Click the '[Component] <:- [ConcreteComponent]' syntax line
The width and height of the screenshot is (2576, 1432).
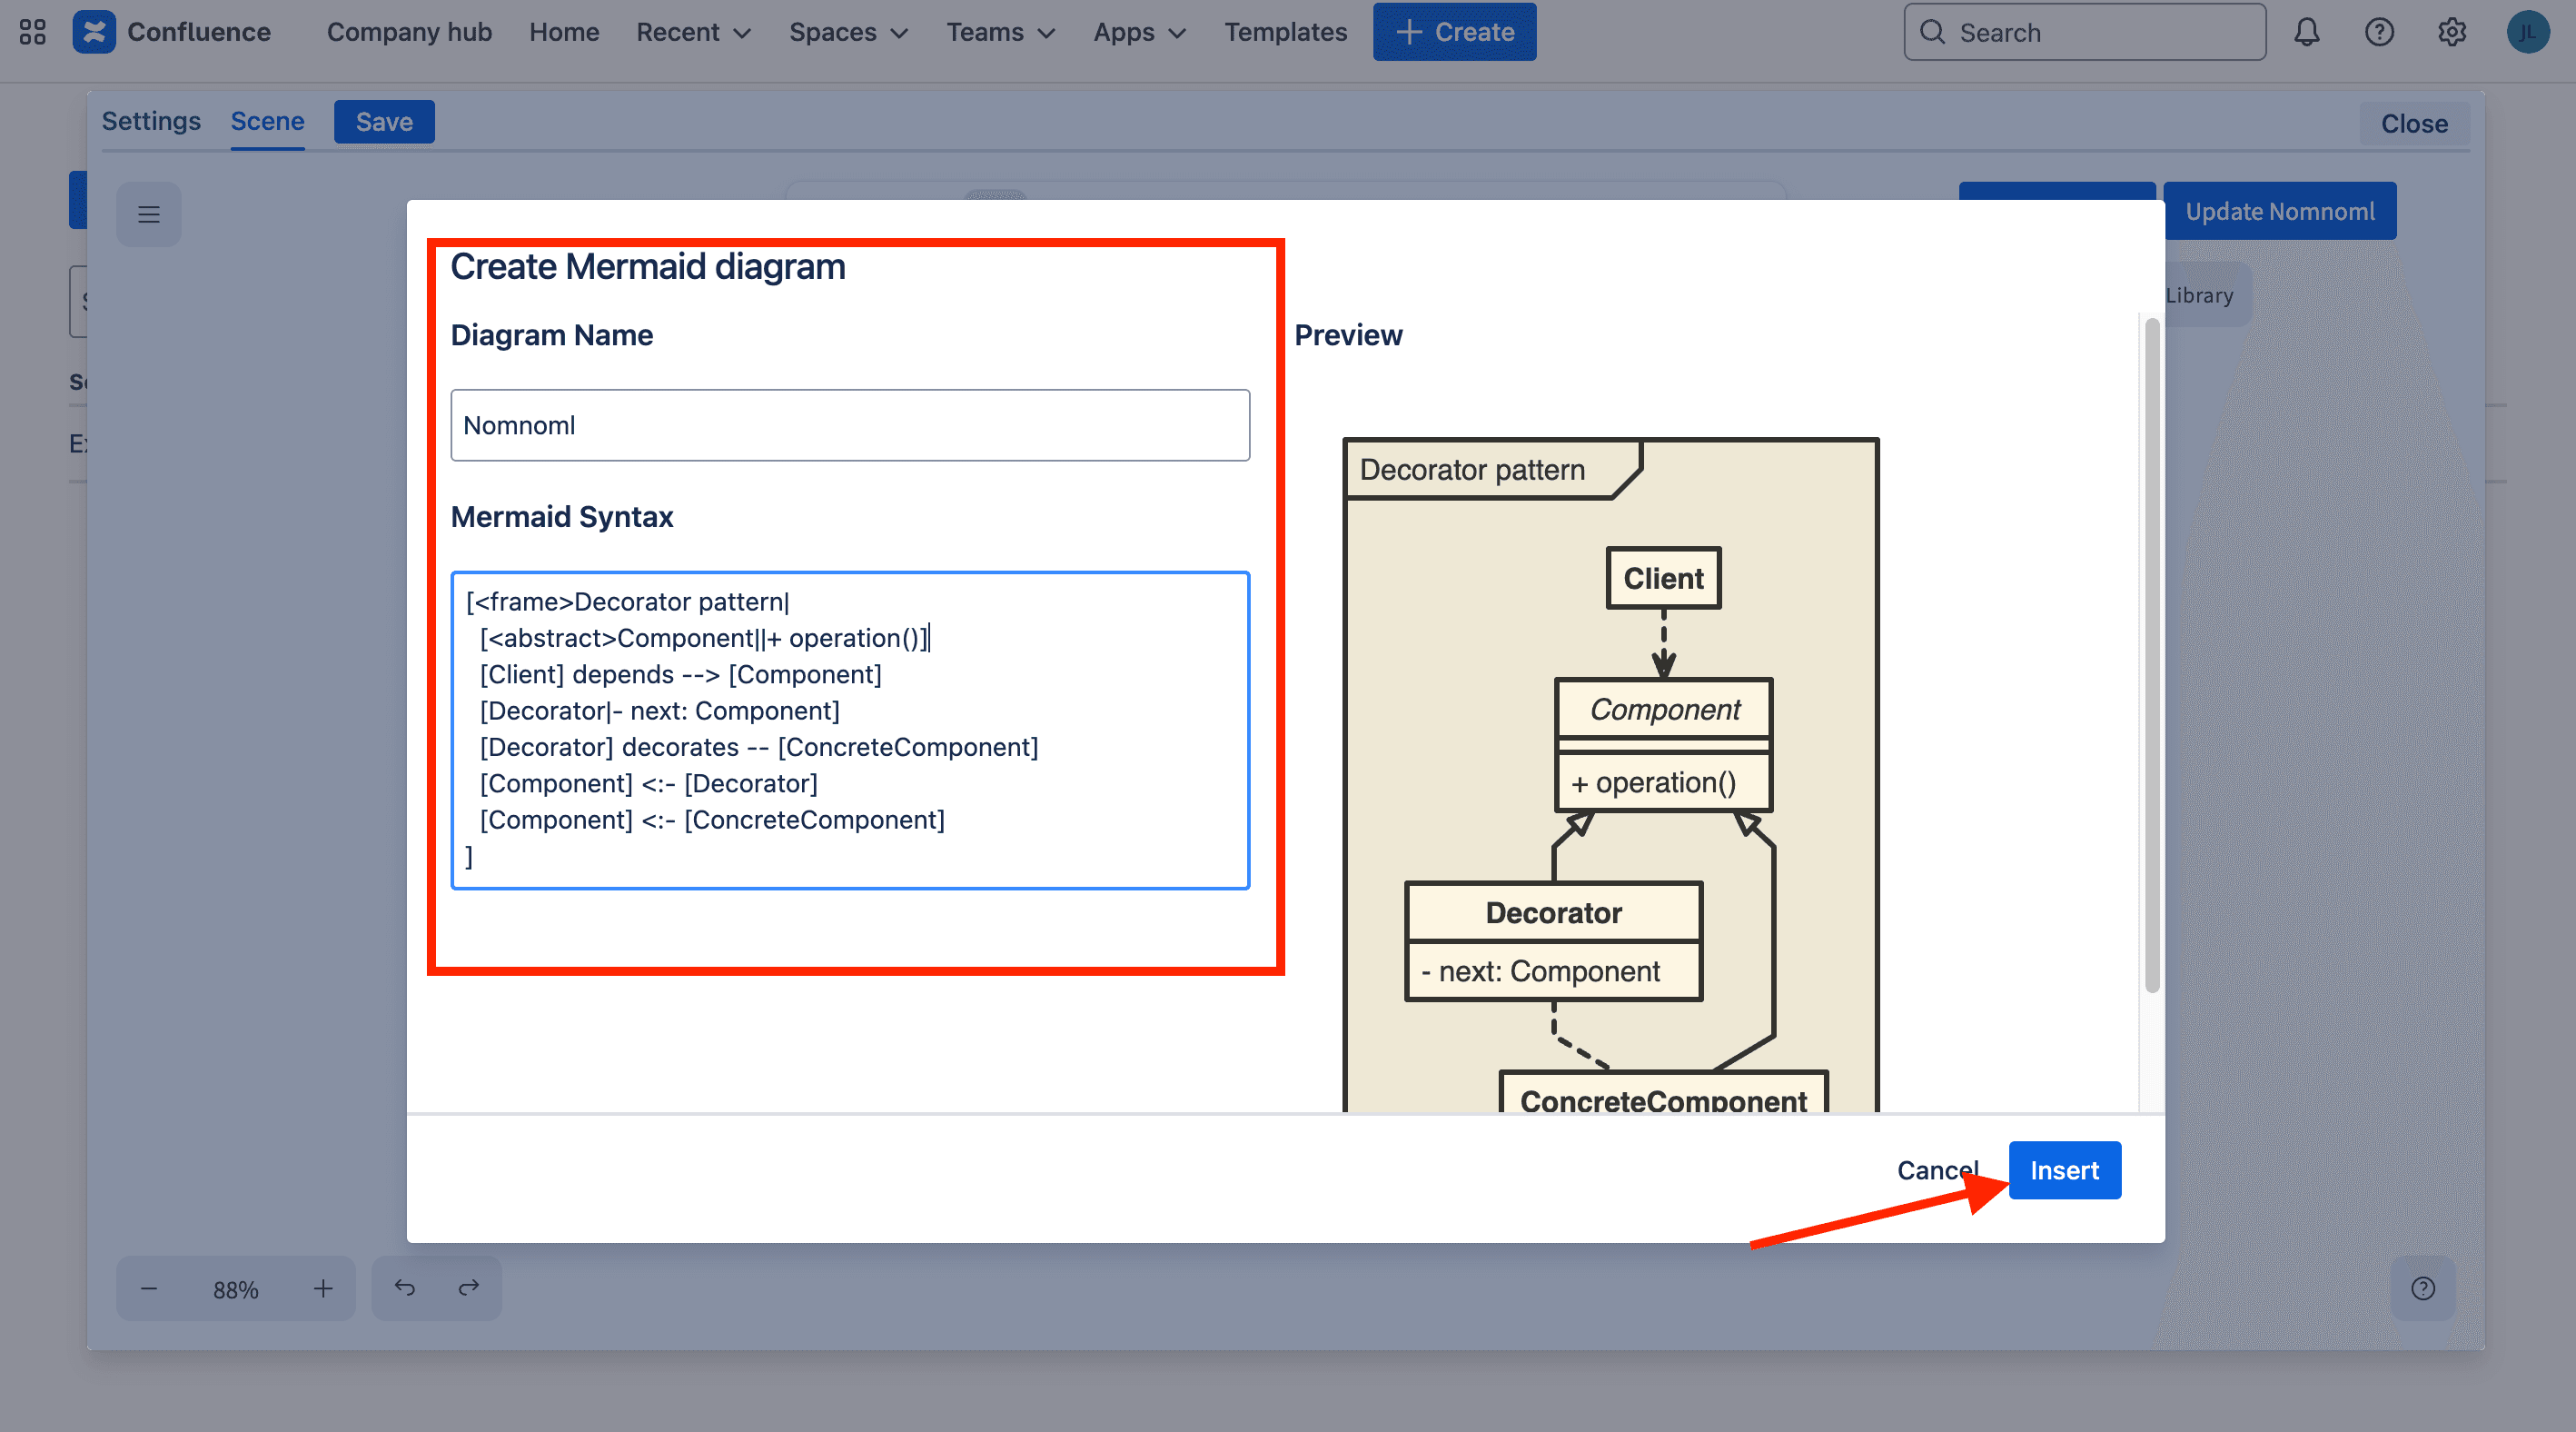(x=712, y=819)
